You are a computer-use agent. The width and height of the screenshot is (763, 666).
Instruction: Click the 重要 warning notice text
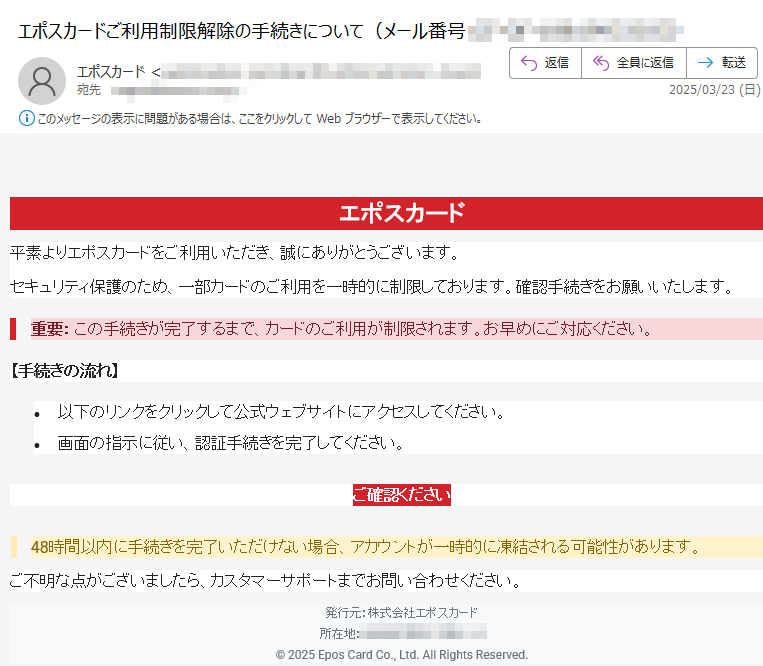[341, 329]
